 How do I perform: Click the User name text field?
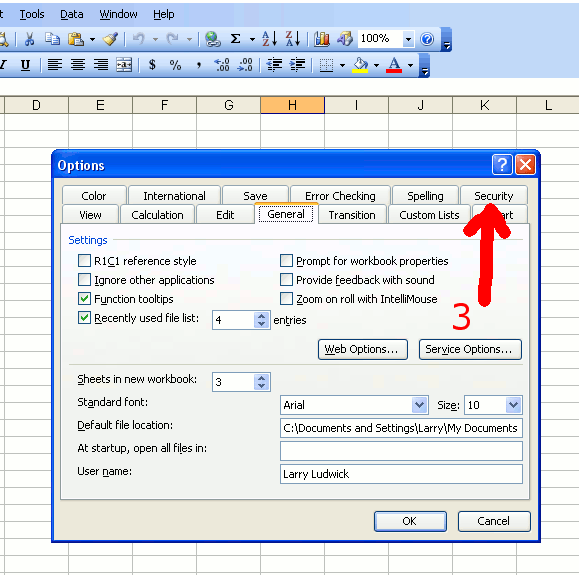tap(401, 474)
